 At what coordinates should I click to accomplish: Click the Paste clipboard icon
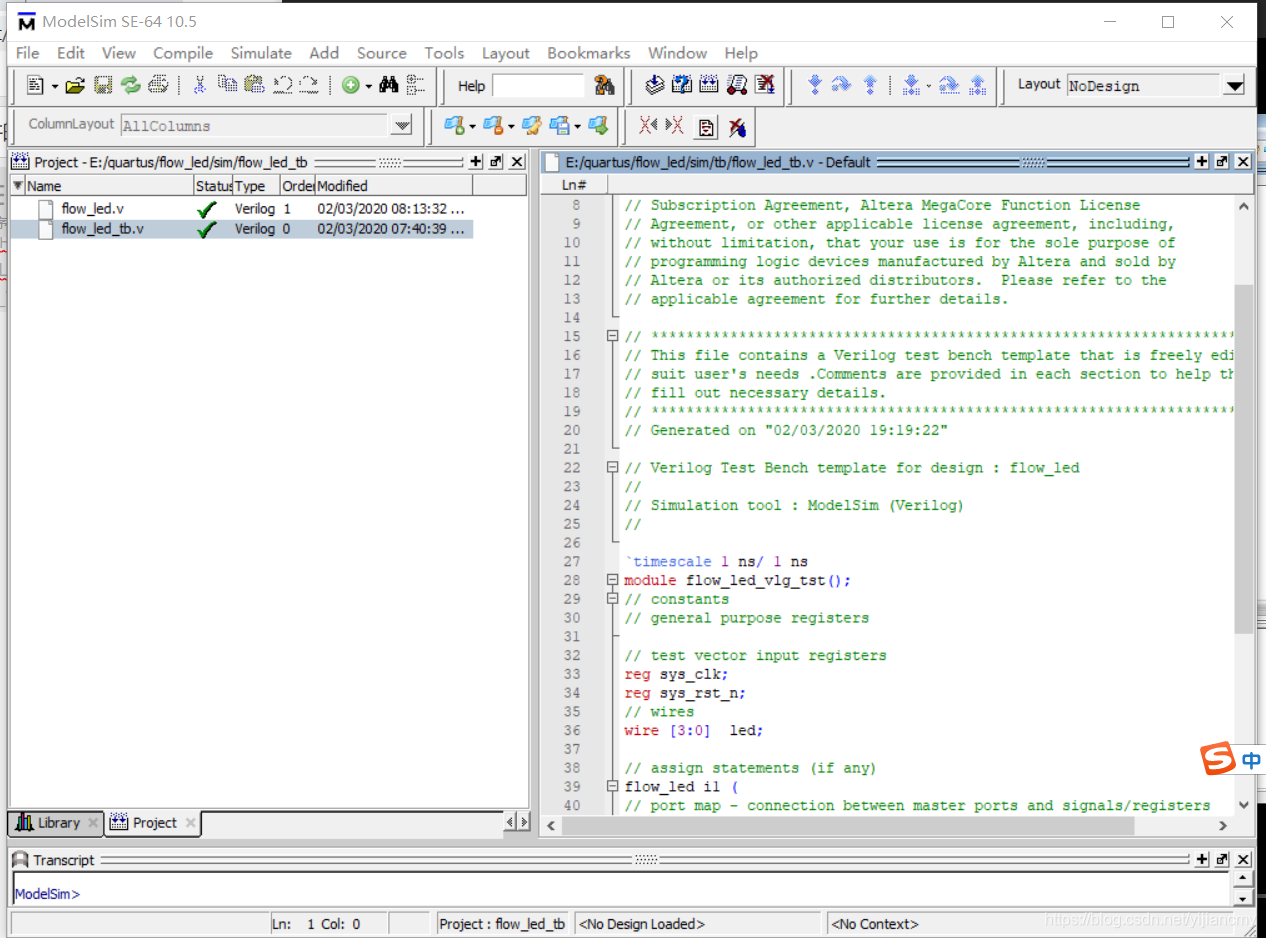point(255,86)
